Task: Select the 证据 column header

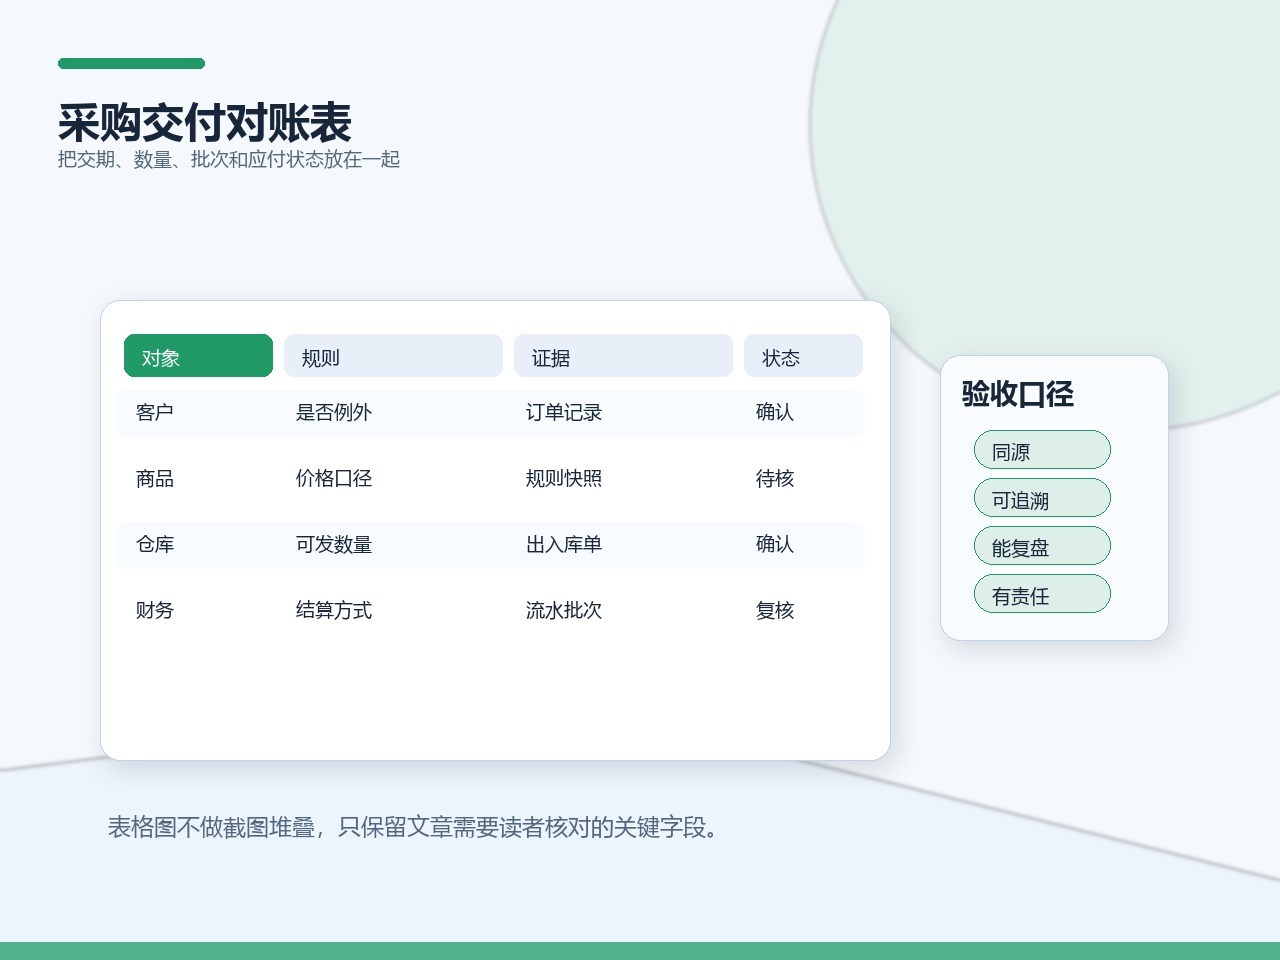Action: pos(623,356)
